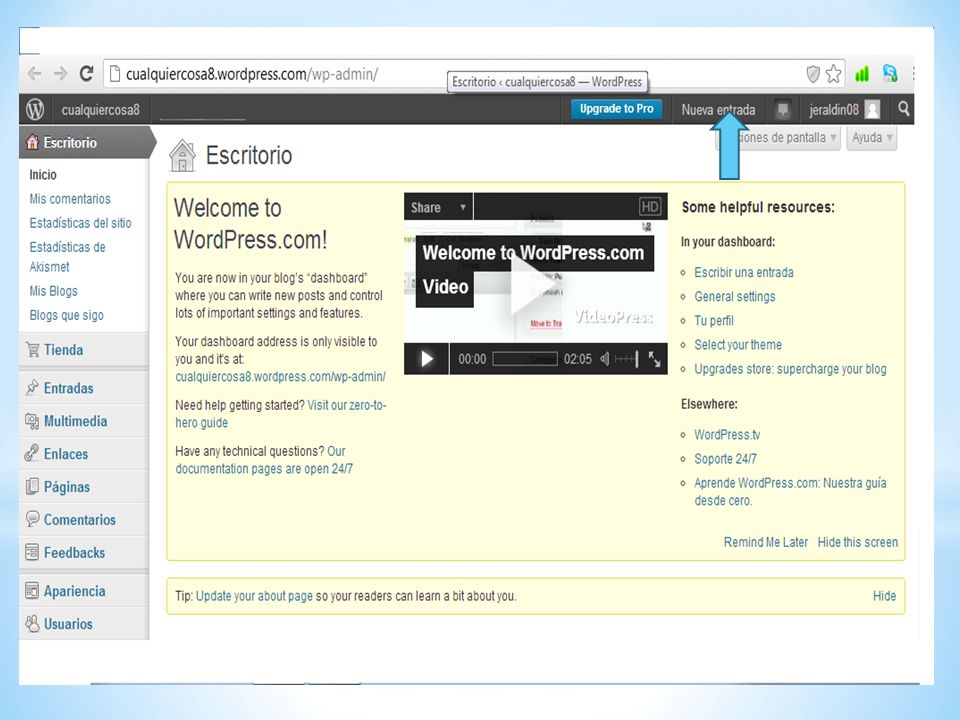This screenshot has height=720, width=960.
Task: Click the large center play overlay
Action: coord(533,285)
